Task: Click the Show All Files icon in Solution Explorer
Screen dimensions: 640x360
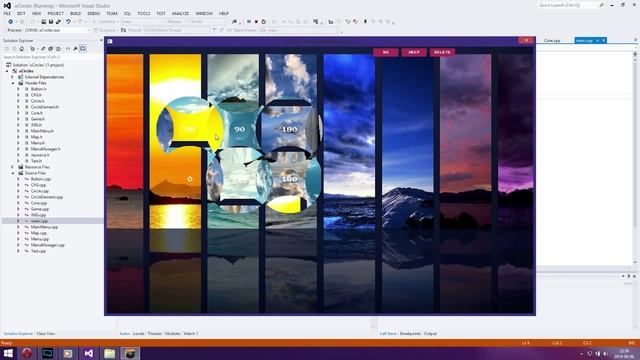Action: 58,49
